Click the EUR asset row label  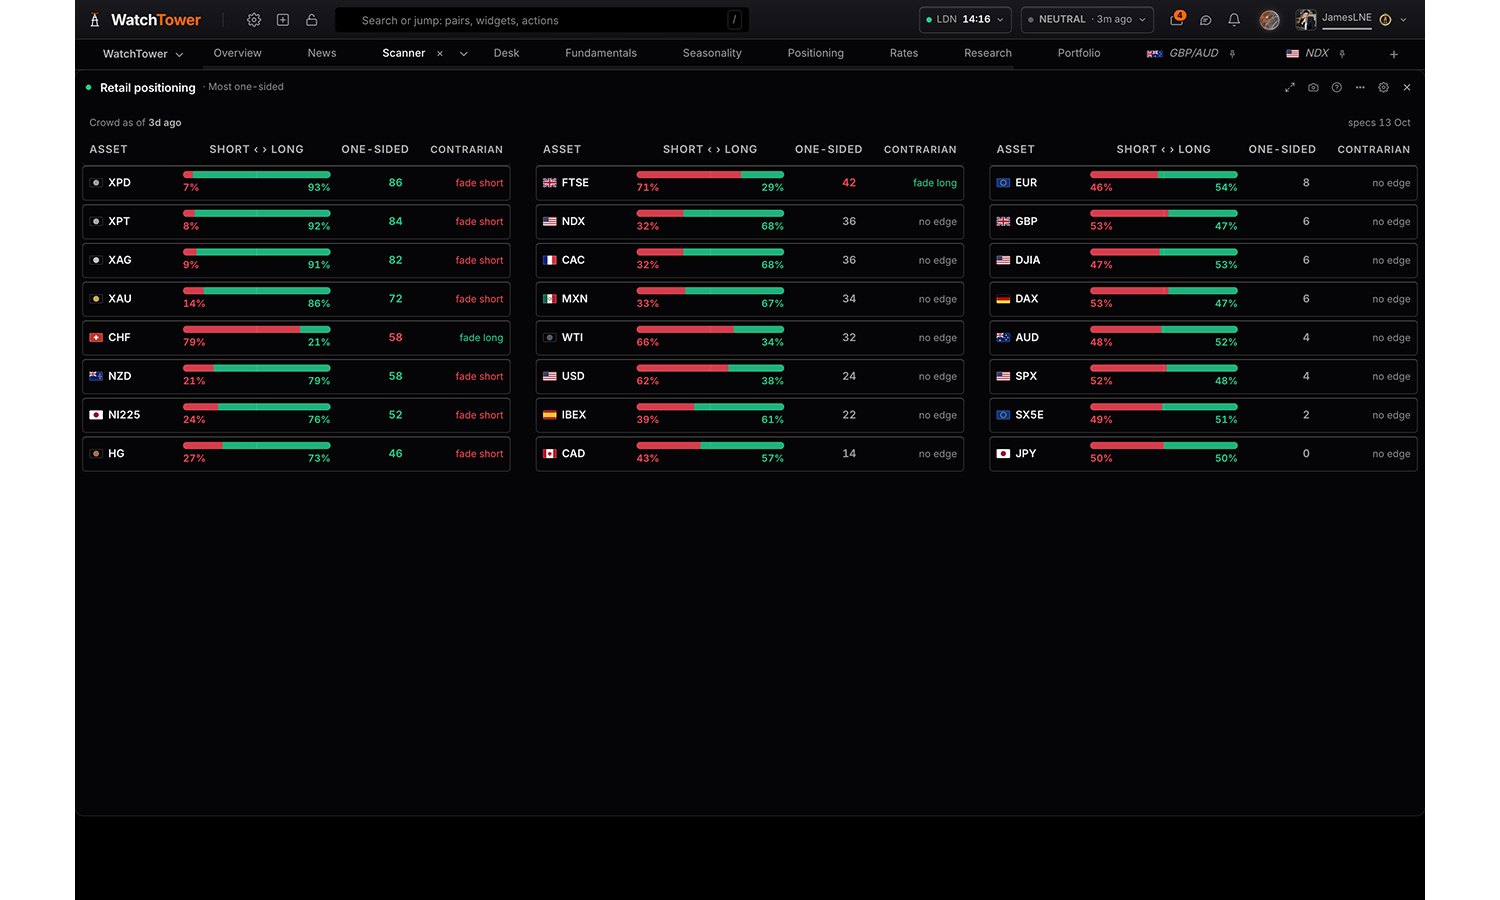pos(1026,183)
